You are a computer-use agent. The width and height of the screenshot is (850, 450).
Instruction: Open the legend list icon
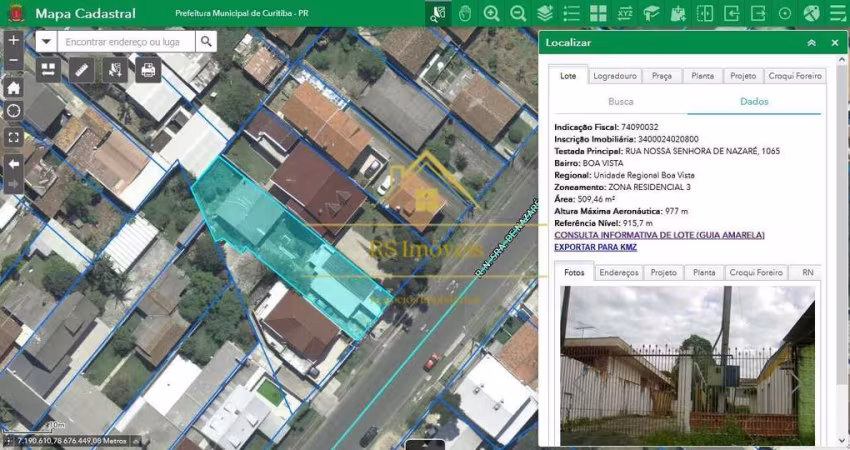pos(571,13)
